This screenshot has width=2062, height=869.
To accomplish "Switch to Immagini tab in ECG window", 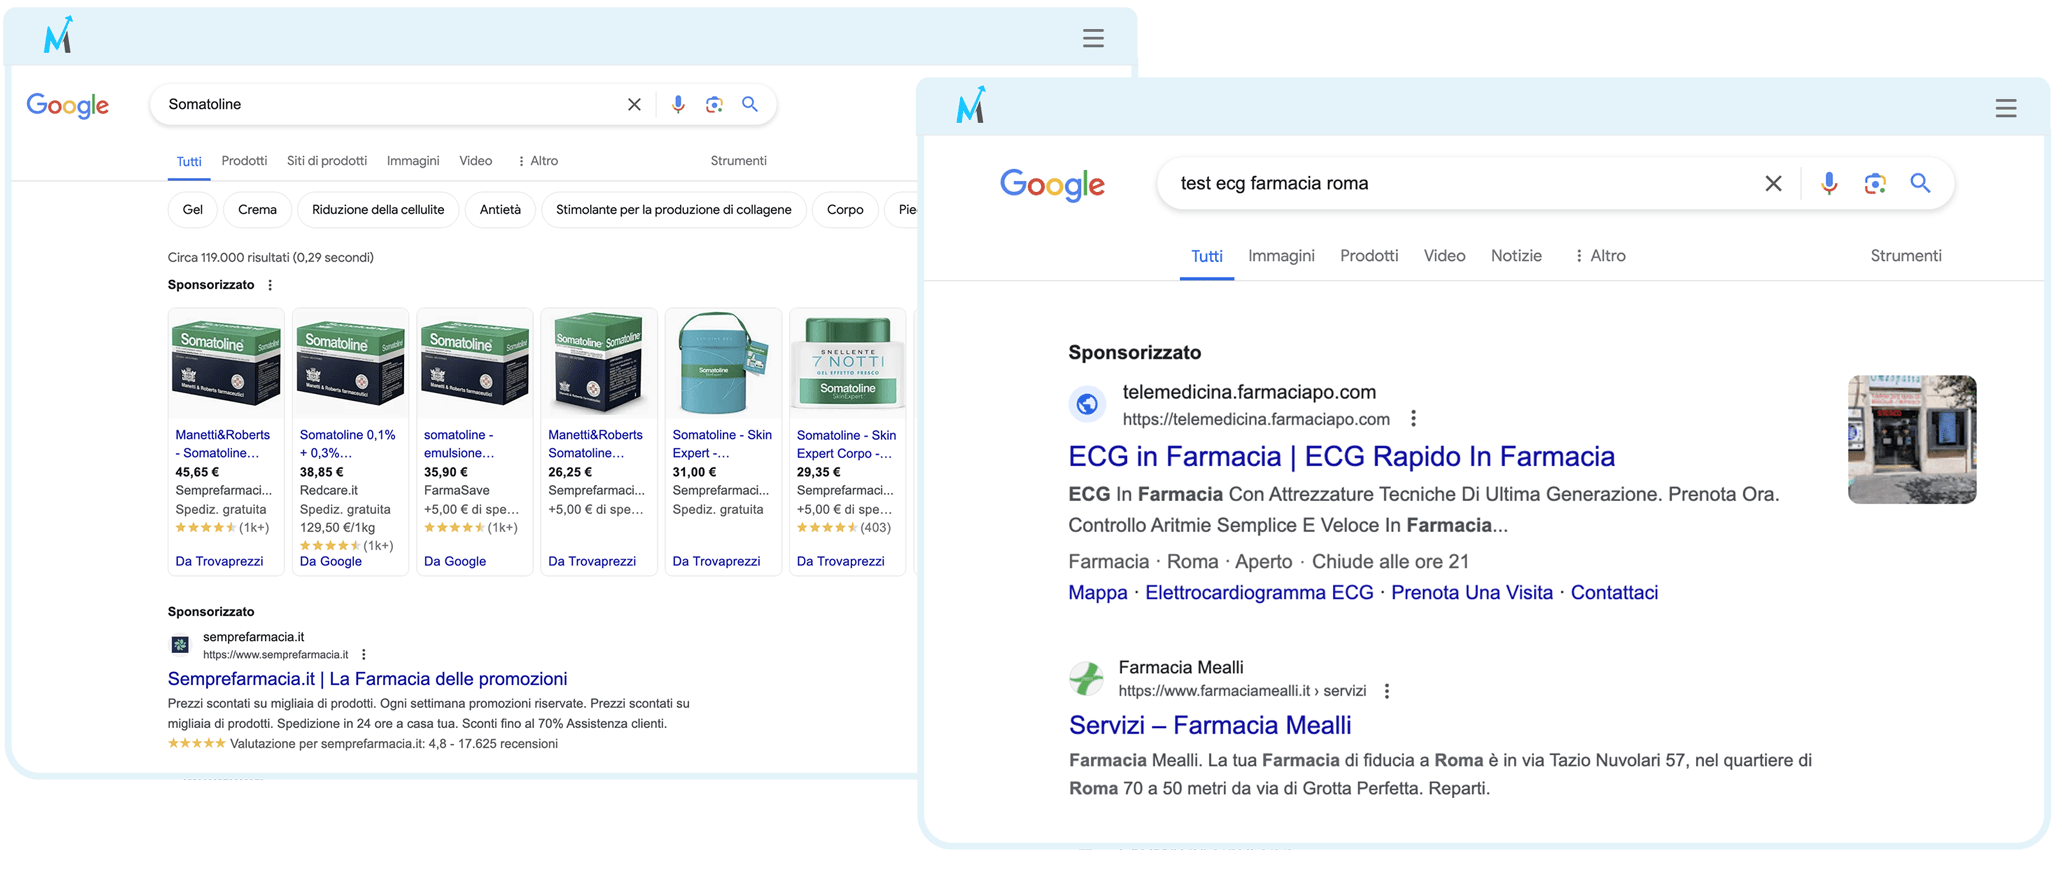I will coord(1281,256).
